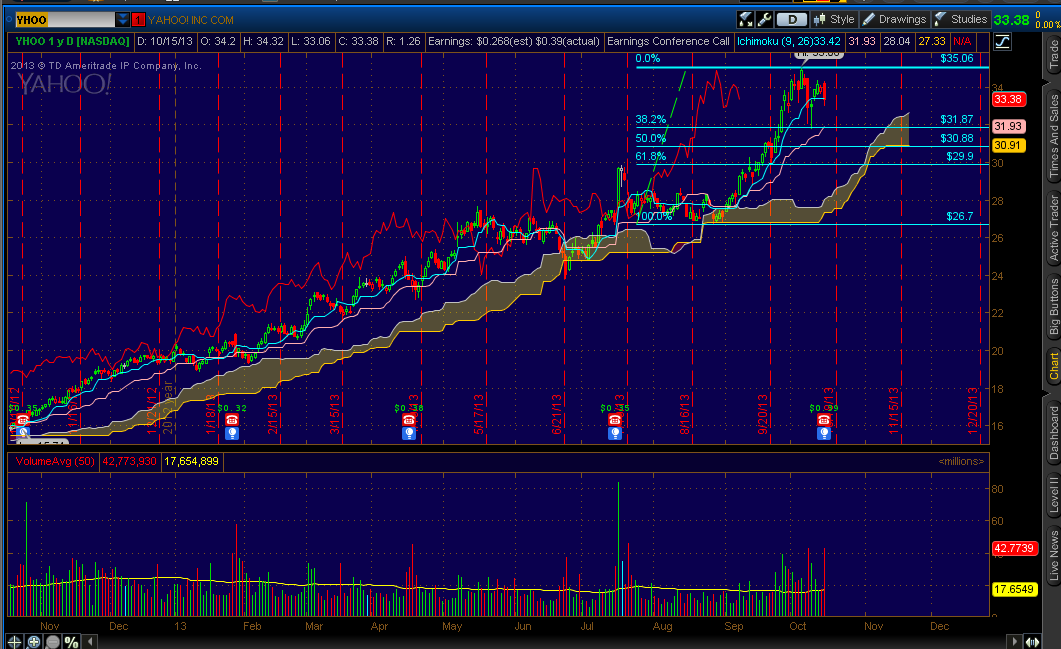Click the 30.91 yellow price bubble
The width and height of the screenshot is (1061, 649).
pos(1008,146)
